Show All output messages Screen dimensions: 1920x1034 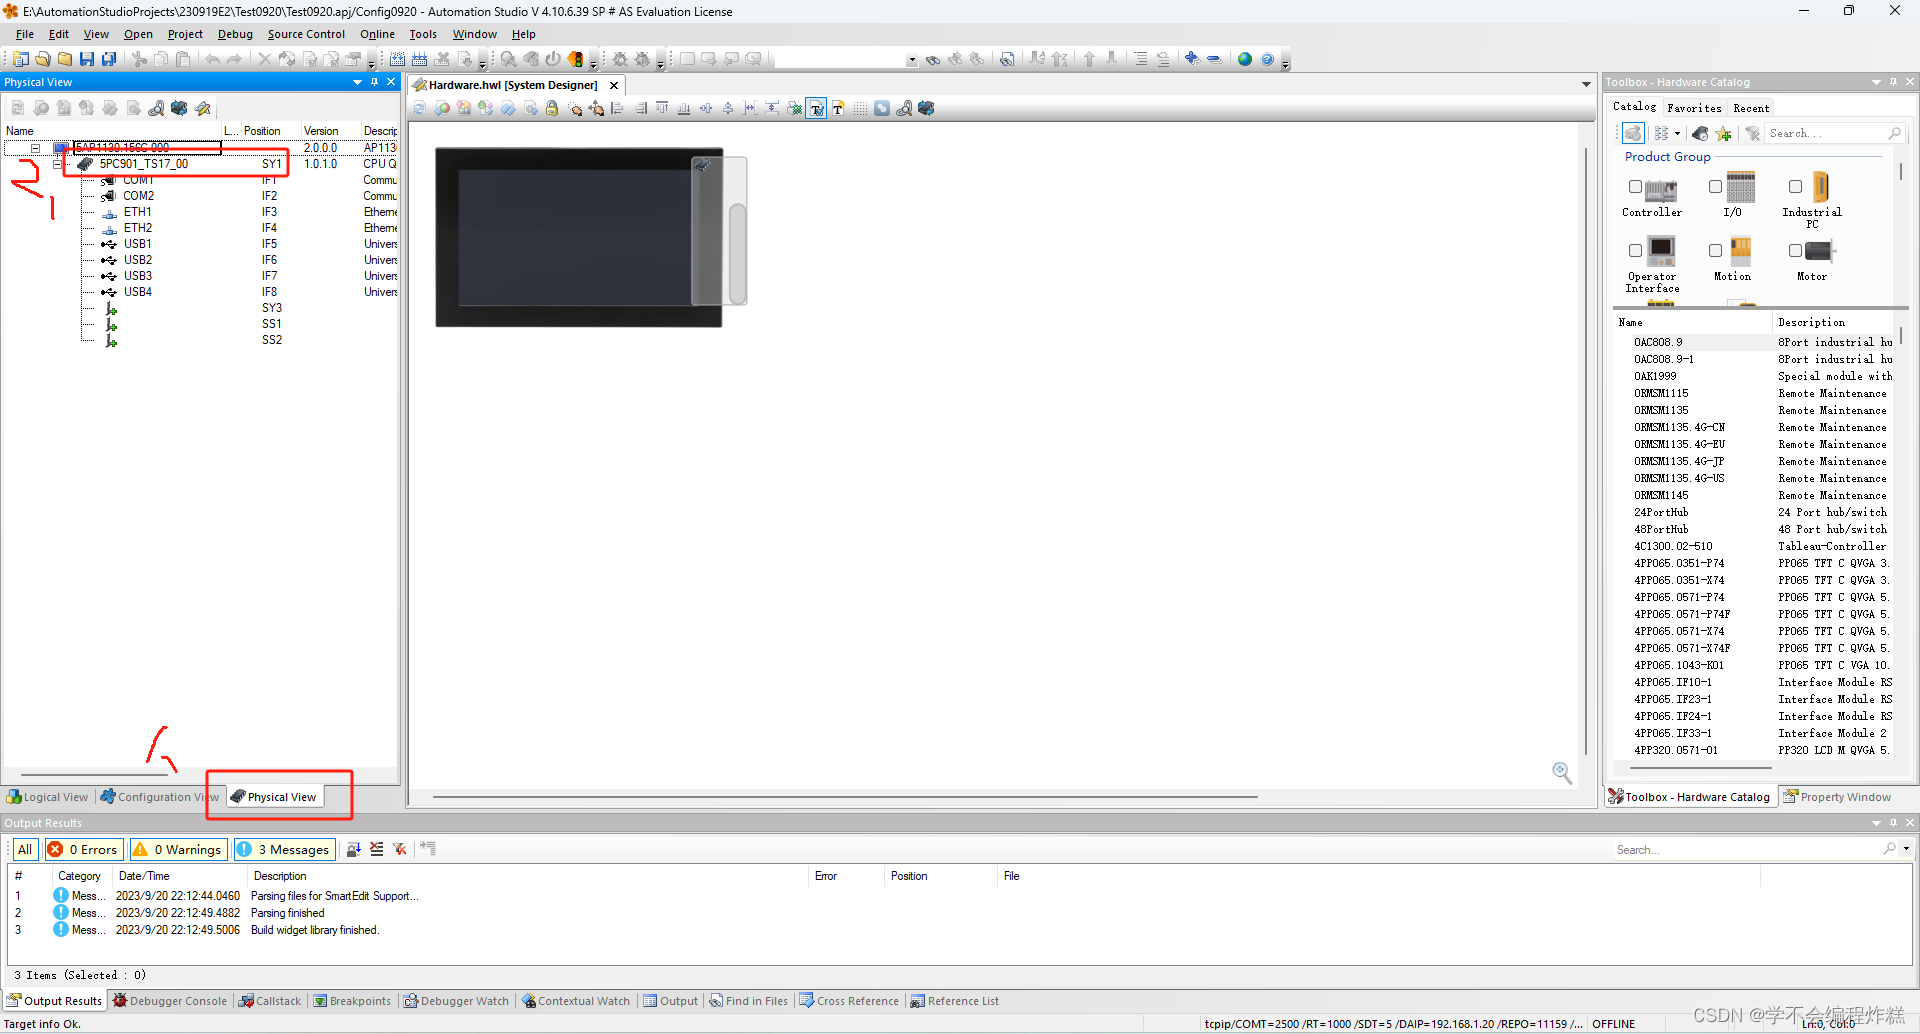click(25, 849)
